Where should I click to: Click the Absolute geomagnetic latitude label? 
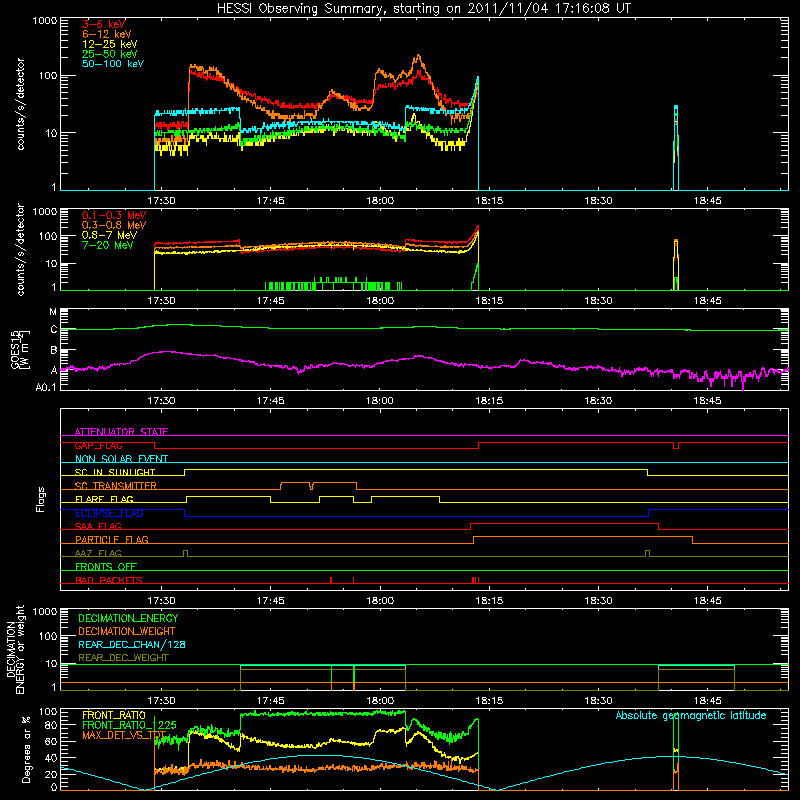(691, 716)
